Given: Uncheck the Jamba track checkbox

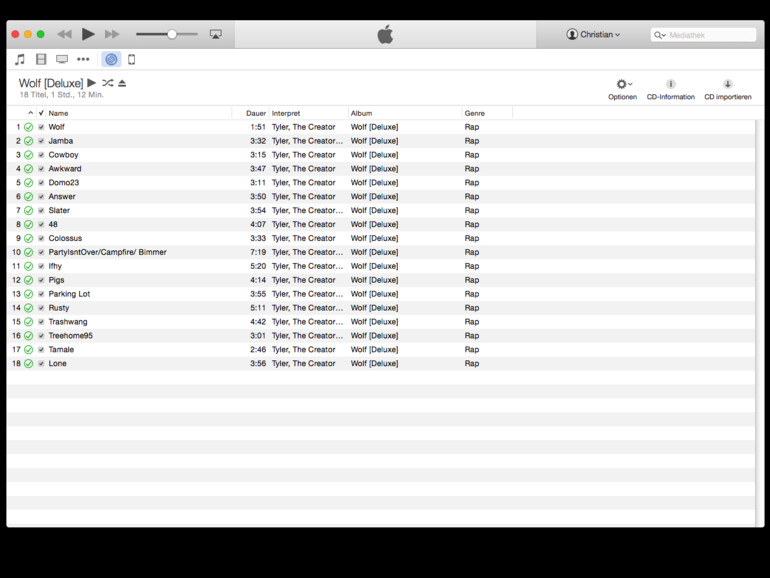Looking at the screenshot, I should pos(41,141).
